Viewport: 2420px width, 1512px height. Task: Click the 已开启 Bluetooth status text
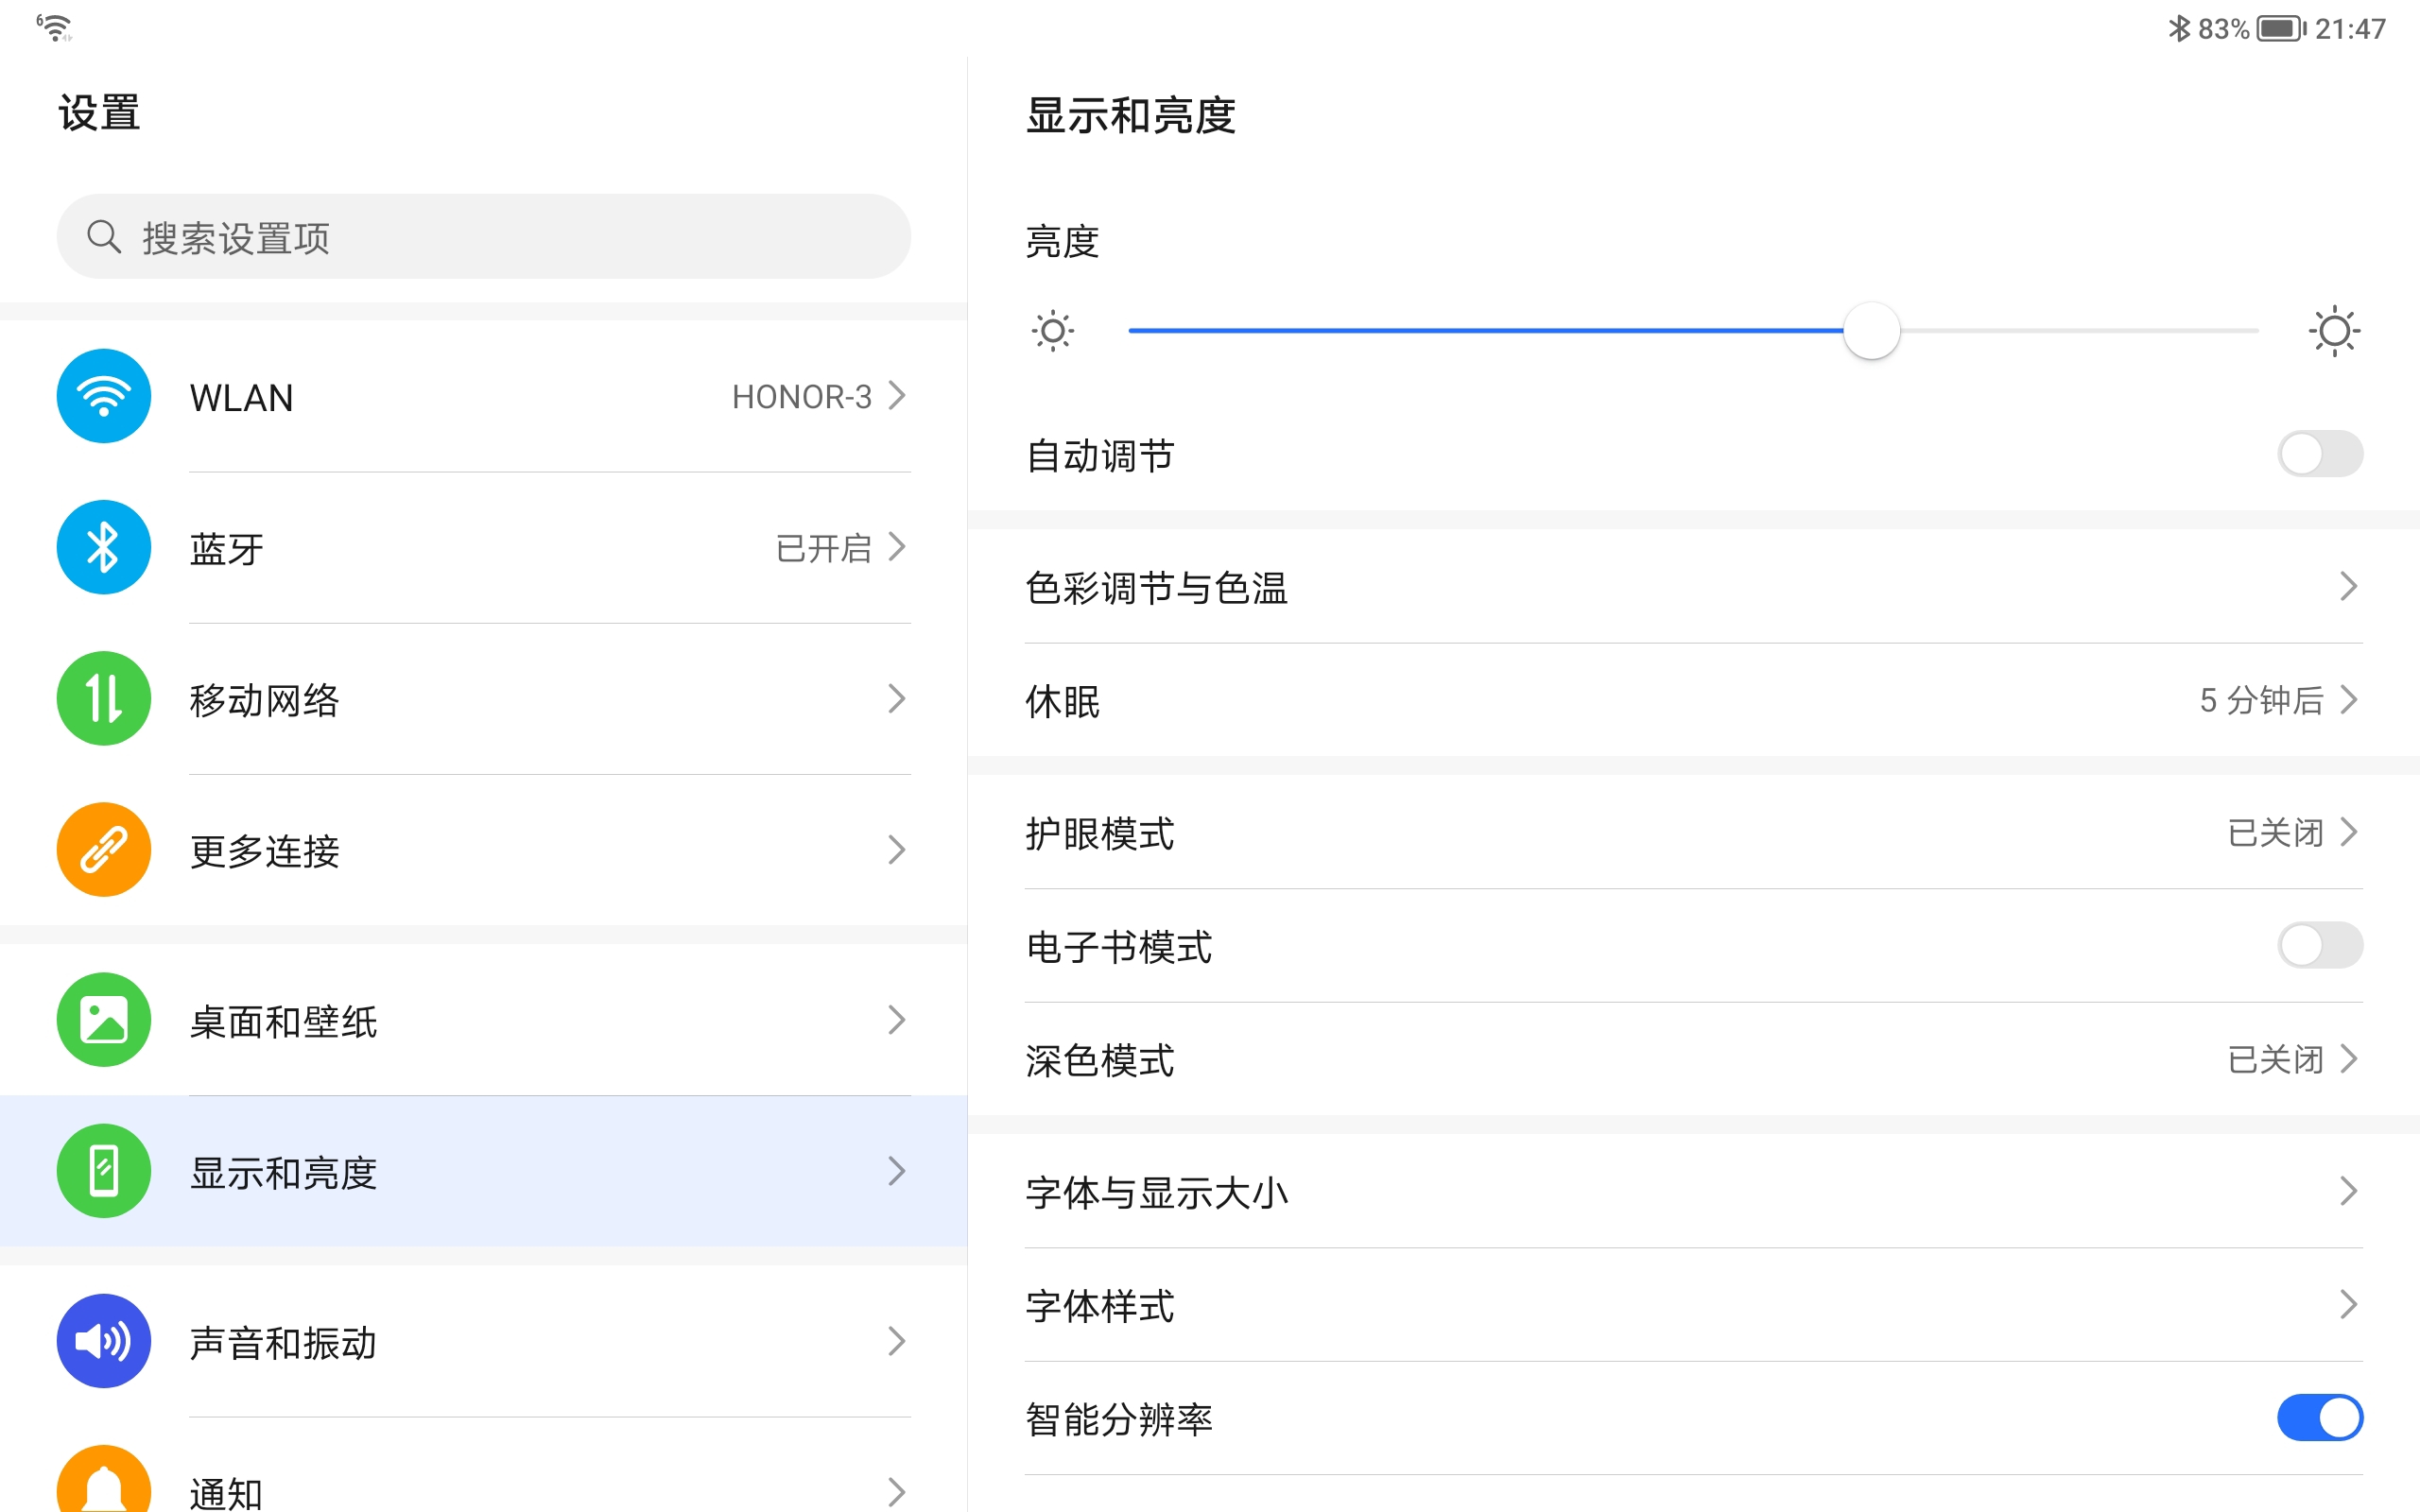[x=824, y=548]
